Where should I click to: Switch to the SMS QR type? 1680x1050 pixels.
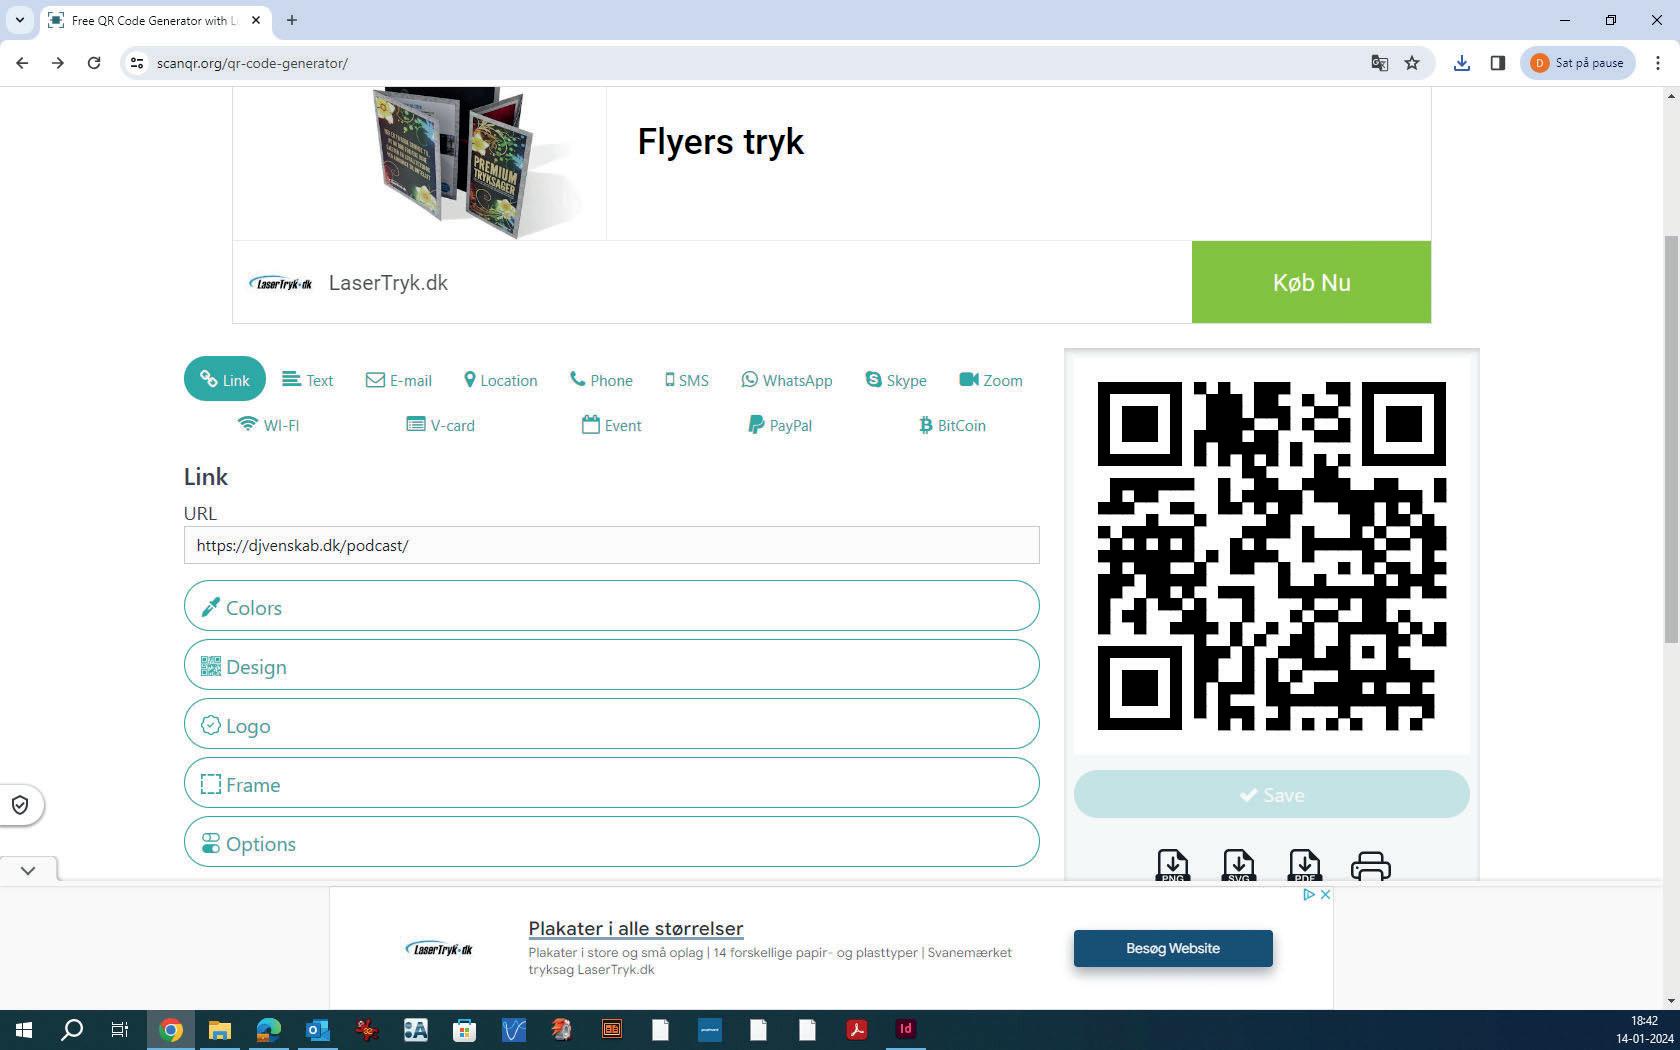(x=687, y=380)
